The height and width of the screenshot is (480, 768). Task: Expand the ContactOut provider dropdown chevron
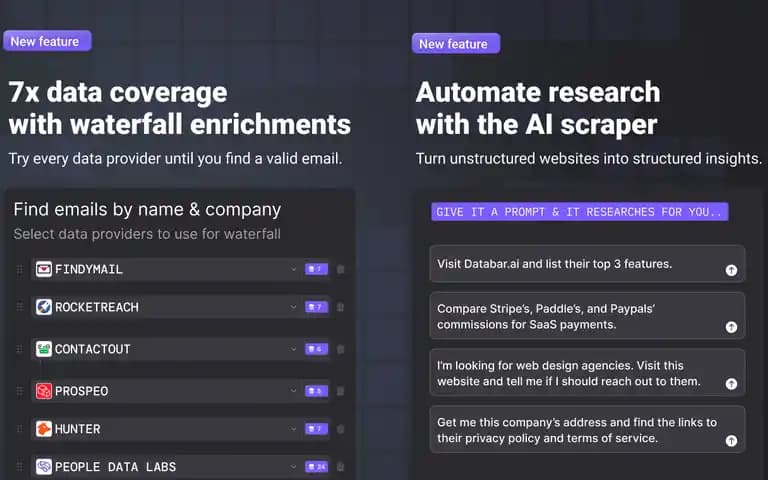point(293,349)
